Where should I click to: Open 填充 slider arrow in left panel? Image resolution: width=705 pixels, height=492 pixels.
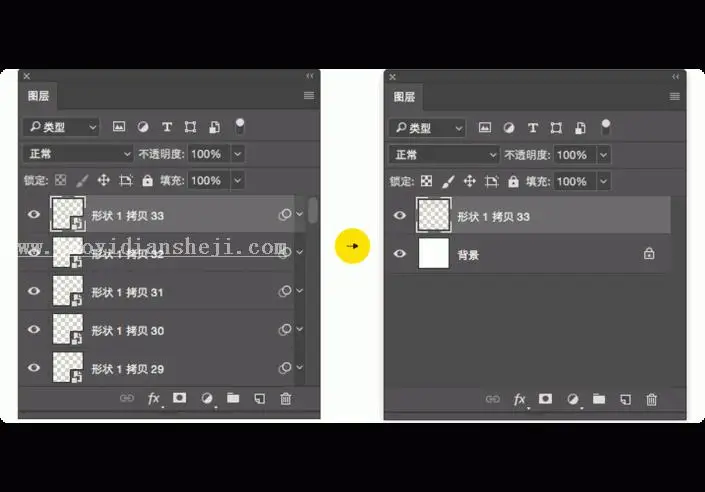(x=238, y=181)
